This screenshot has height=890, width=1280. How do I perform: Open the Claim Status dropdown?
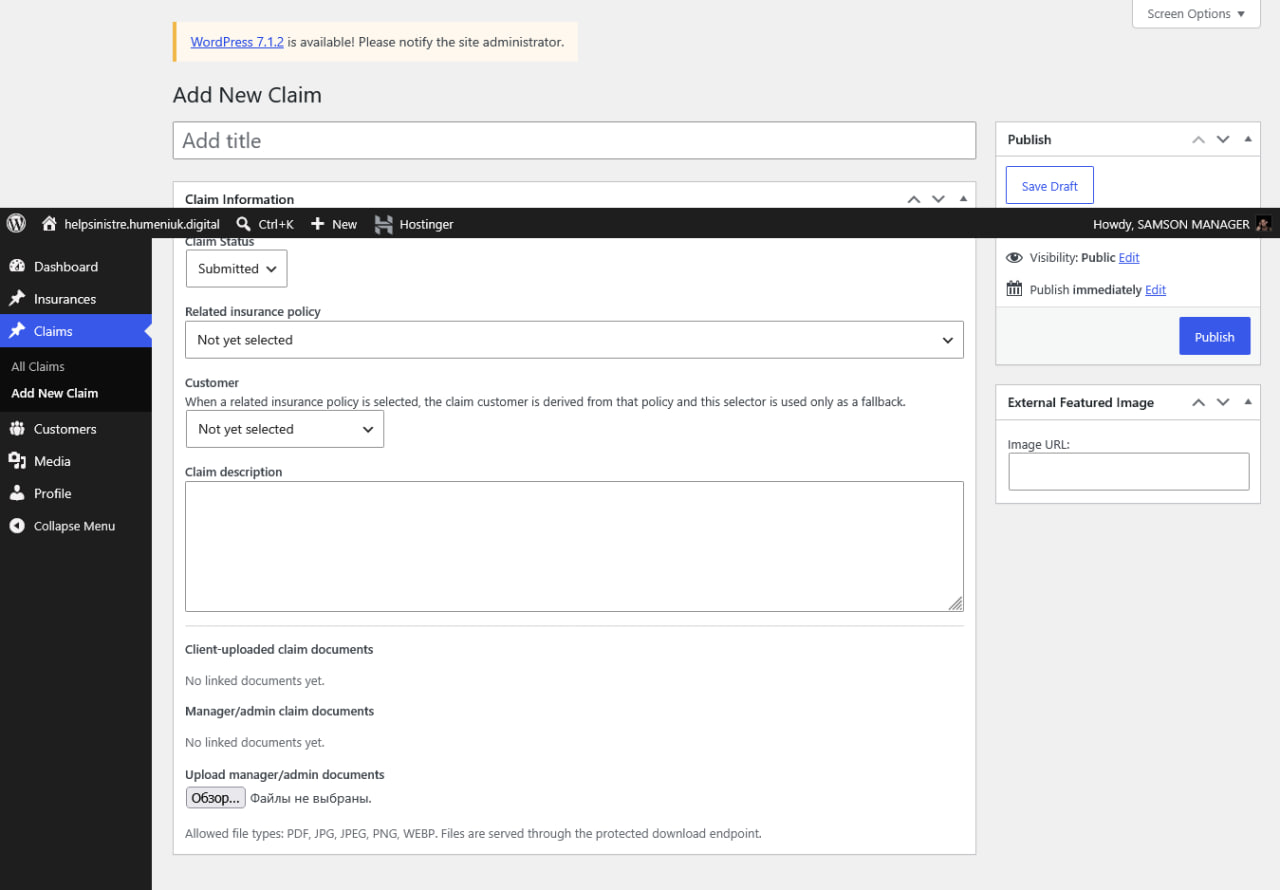coord(237,269)
